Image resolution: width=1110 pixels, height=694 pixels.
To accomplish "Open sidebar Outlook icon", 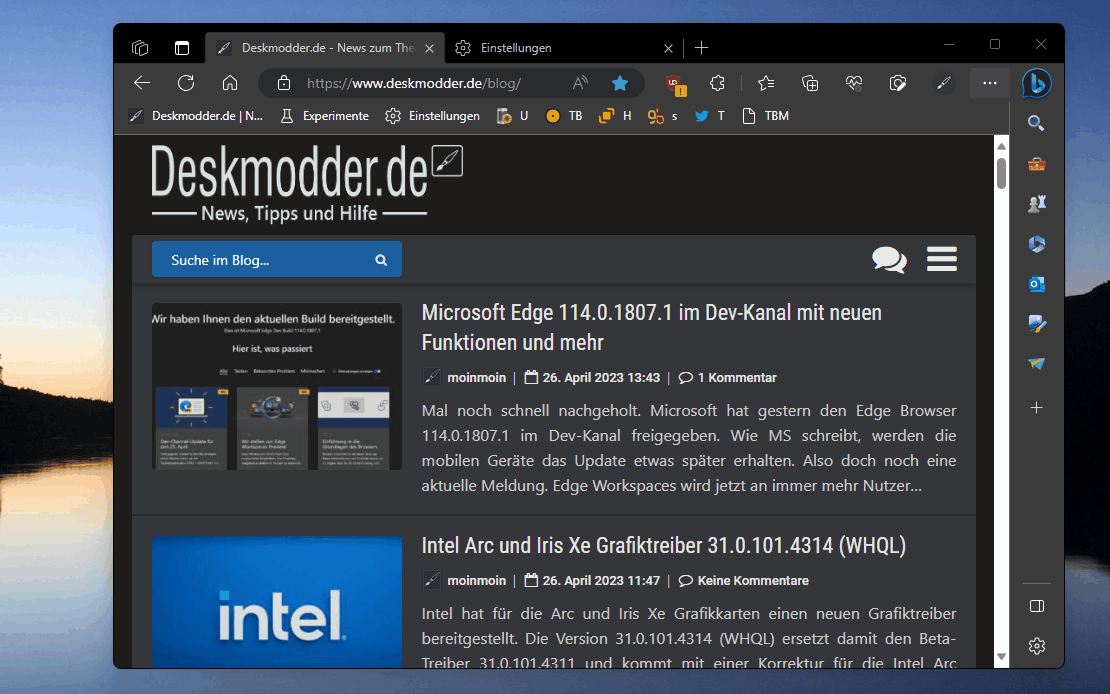I will coord(1036,284).
